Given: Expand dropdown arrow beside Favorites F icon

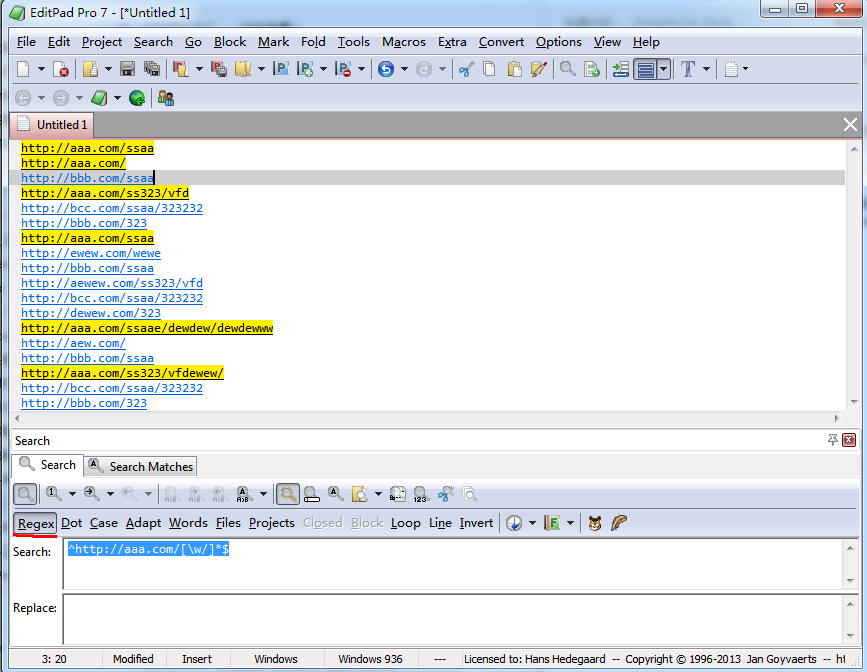Looking at the screenshot, I should coord(570,523).
